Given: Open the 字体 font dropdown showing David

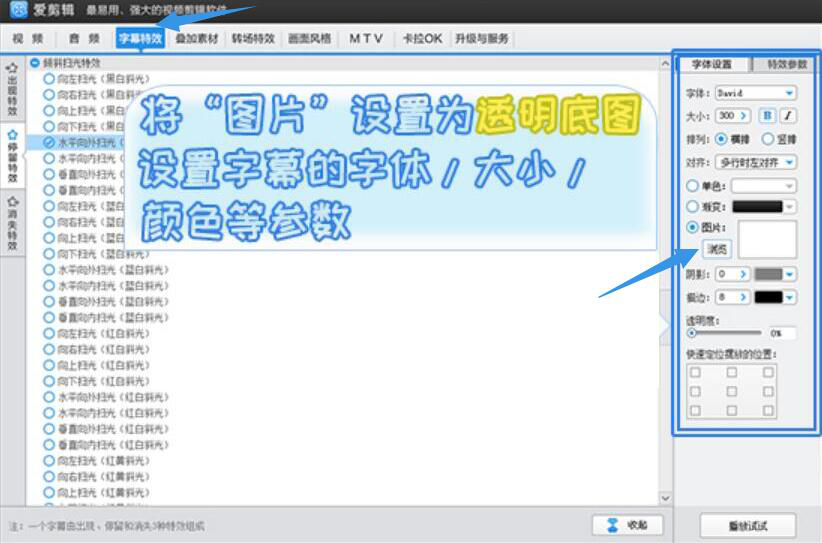Looking at the screenshot, I should click(755, 93).
